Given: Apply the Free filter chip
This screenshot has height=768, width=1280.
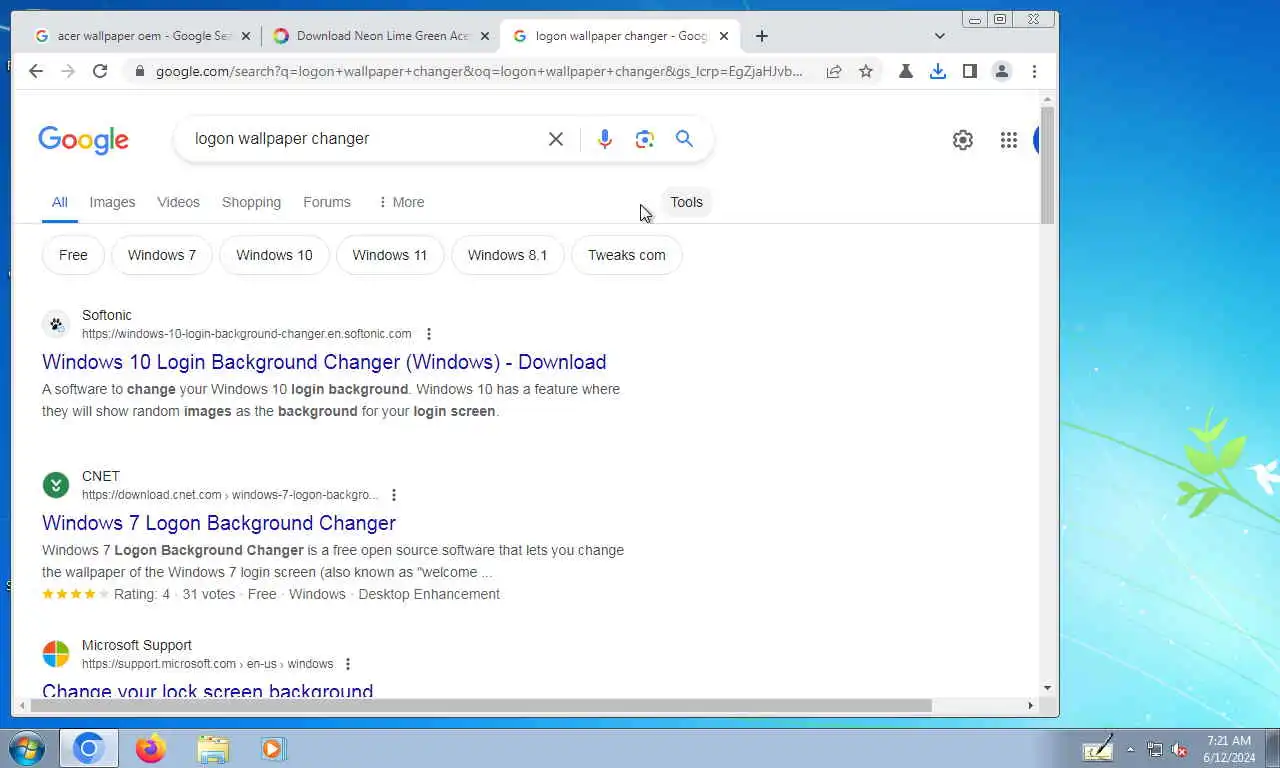Looking at the screenshot, I should click(x=73, y=255).
